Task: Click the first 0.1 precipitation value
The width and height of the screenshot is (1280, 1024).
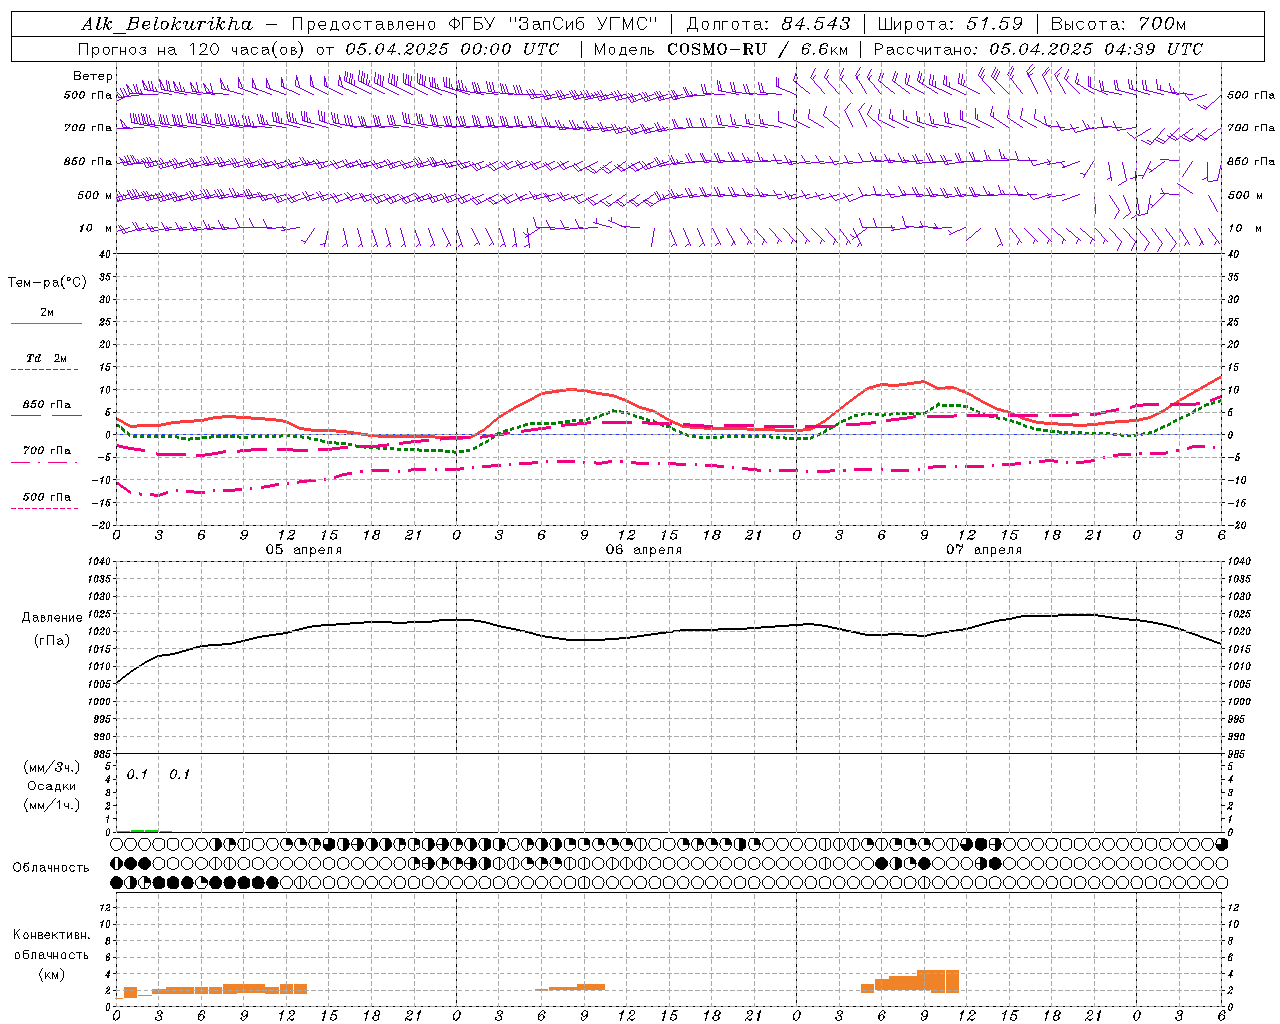Action: [137, 775]
